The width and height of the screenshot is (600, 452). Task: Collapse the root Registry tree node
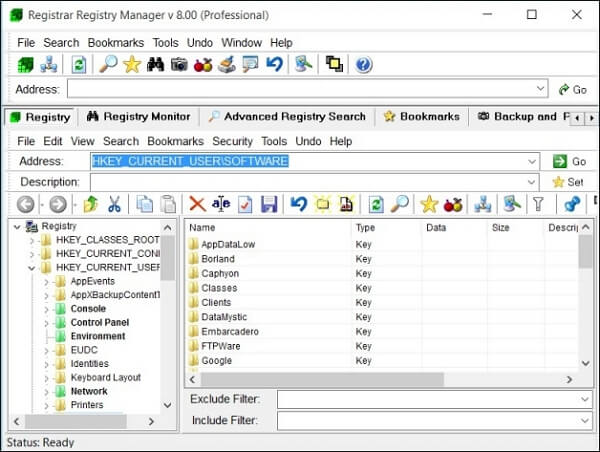point(17,227)
